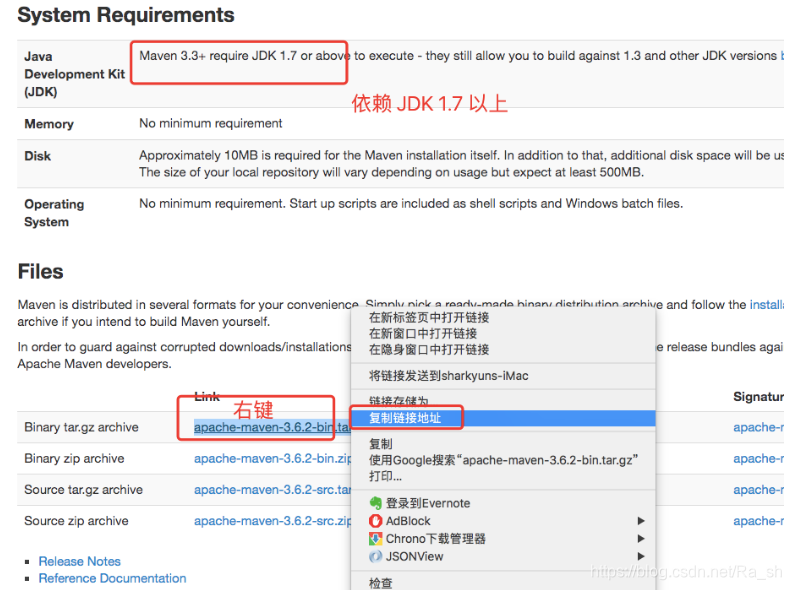Open signature link for Source tar.gz archive
Viewport: 791px width, 590px height.
[758, 490]
